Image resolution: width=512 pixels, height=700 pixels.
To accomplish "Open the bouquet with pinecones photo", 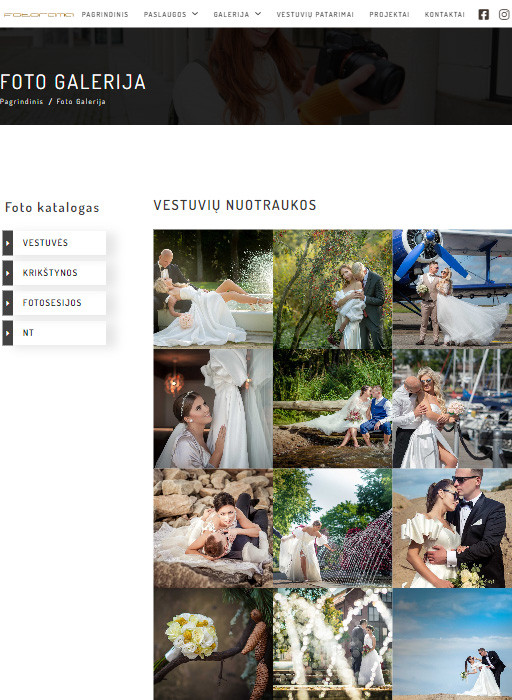I will (x=213, y=644).
